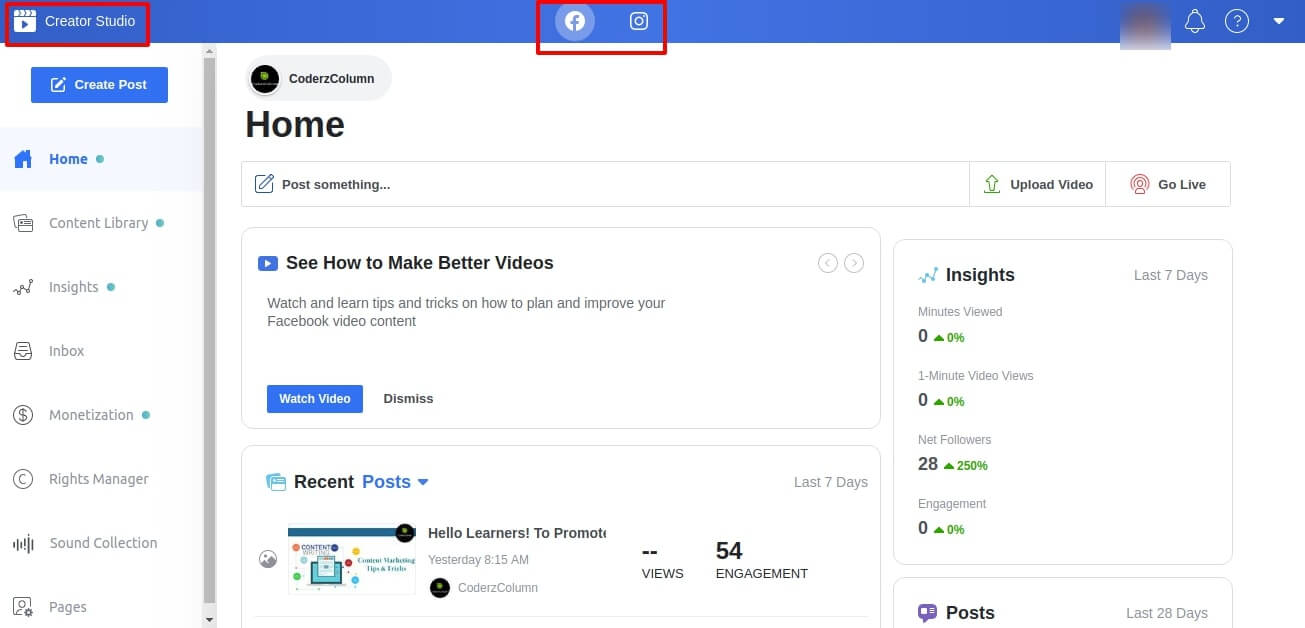This screenshot has height=628, width=1305.
Task: Click the Rights Manager copyright icon
Action: (x=23, y=479)
